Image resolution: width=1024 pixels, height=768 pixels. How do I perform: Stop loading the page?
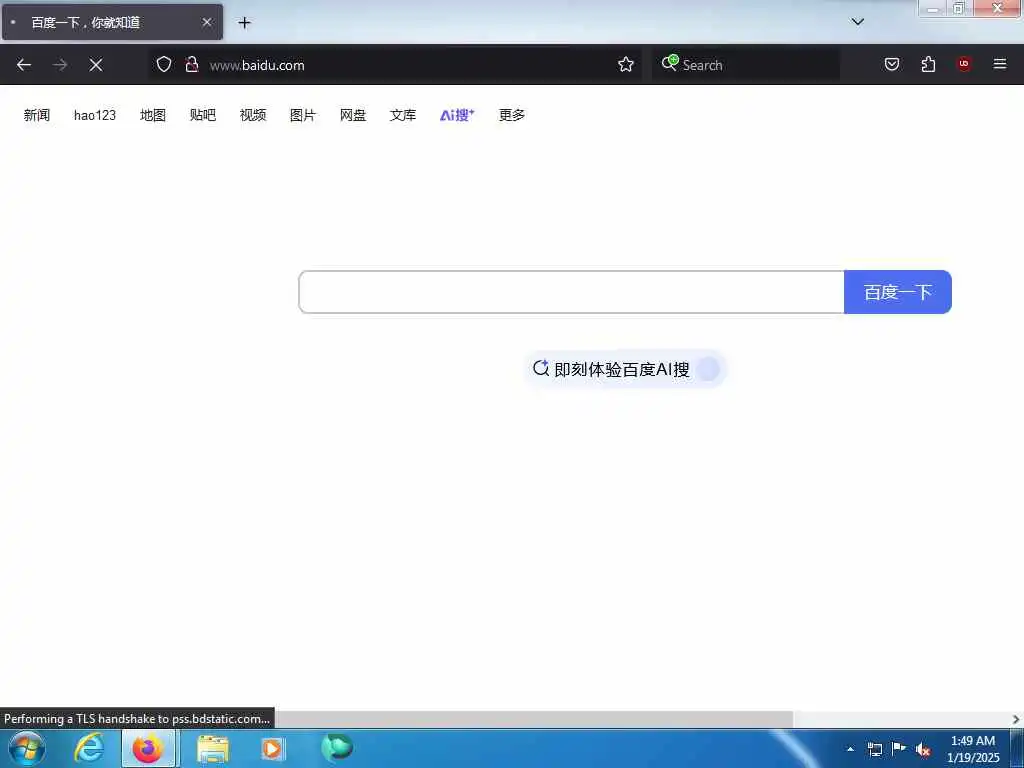(96, 65)
